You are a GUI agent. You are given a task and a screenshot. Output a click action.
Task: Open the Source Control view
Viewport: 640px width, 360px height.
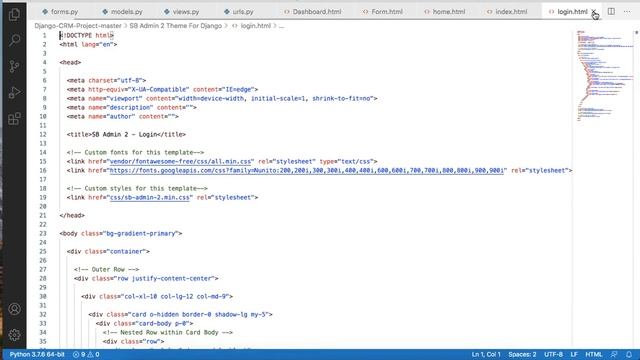(x=14, y=66)
